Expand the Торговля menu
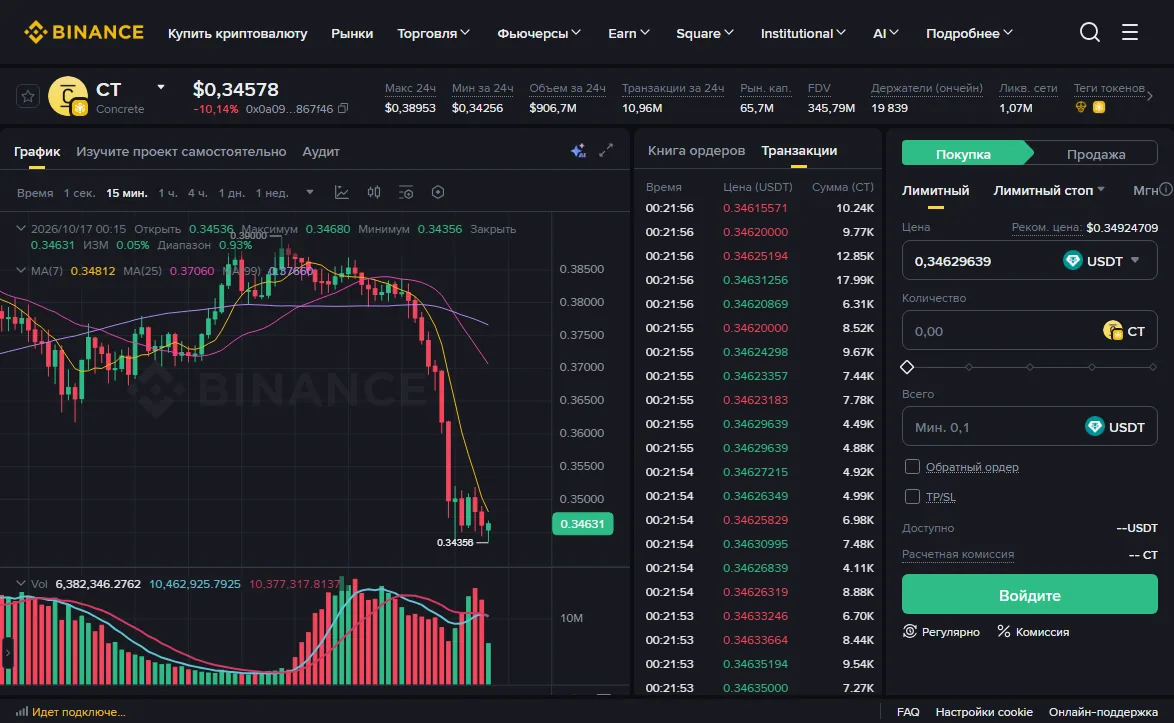 click(434, 33)
